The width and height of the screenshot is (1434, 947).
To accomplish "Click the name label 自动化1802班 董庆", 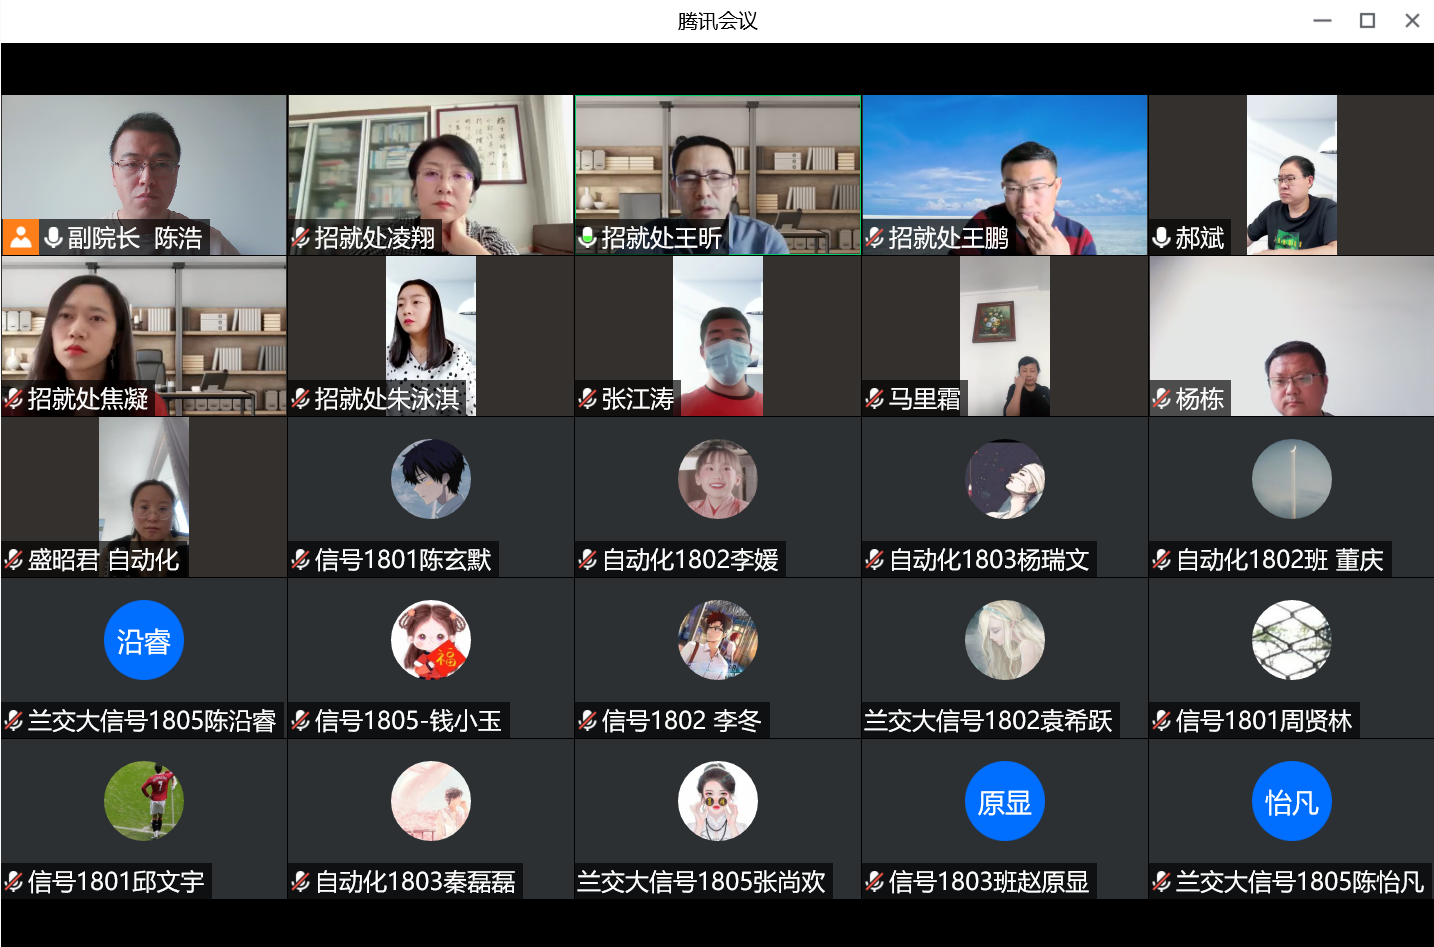I will pyautogui.click(x=1279, y=560).
